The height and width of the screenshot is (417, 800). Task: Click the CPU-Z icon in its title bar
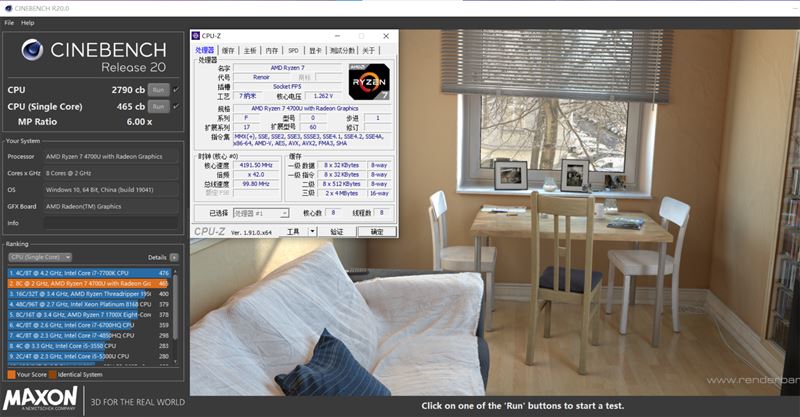(x=195, y=36)
